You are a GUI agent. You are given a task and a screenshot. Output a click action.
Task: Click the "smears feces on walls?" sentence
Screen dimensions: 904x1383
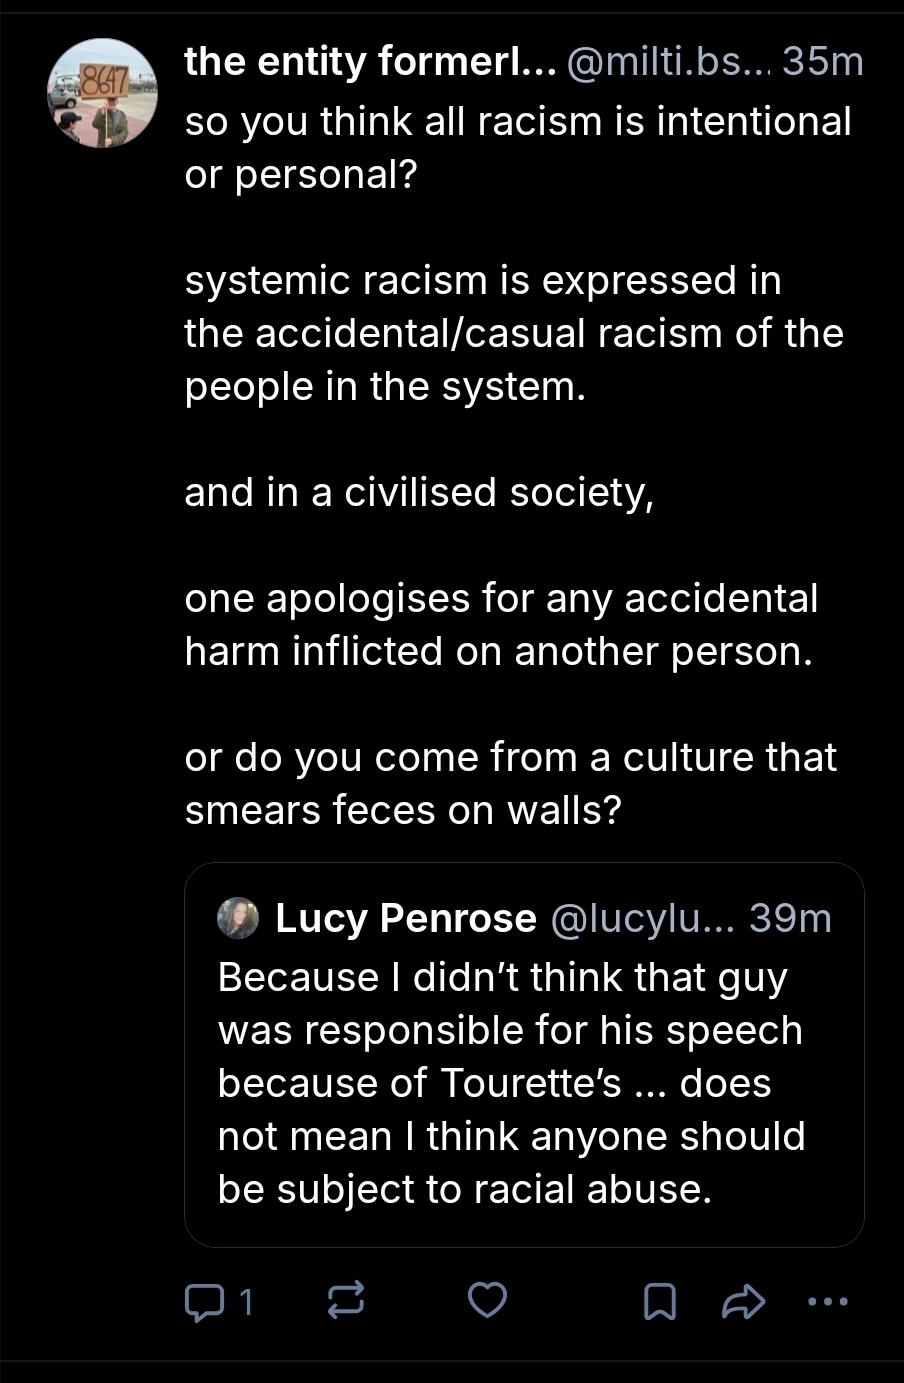click(x=403, y=810)
